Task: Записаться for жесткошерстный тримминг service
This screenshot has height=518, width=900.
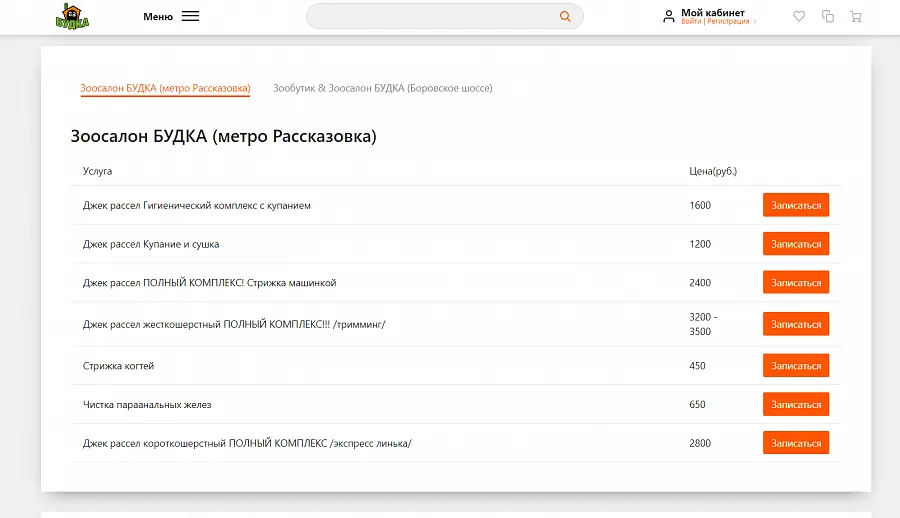Action: tap(796, 324)
